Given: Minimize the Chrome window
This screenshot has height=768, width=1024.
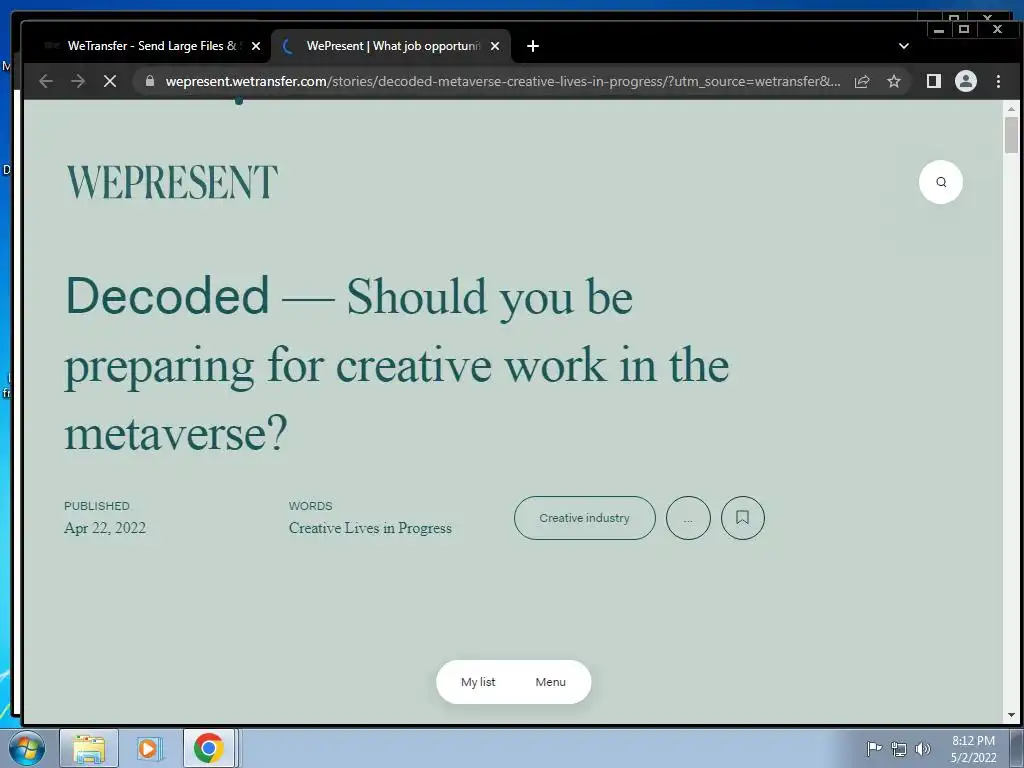Looking at the screenshot, I should pos(938,29).
